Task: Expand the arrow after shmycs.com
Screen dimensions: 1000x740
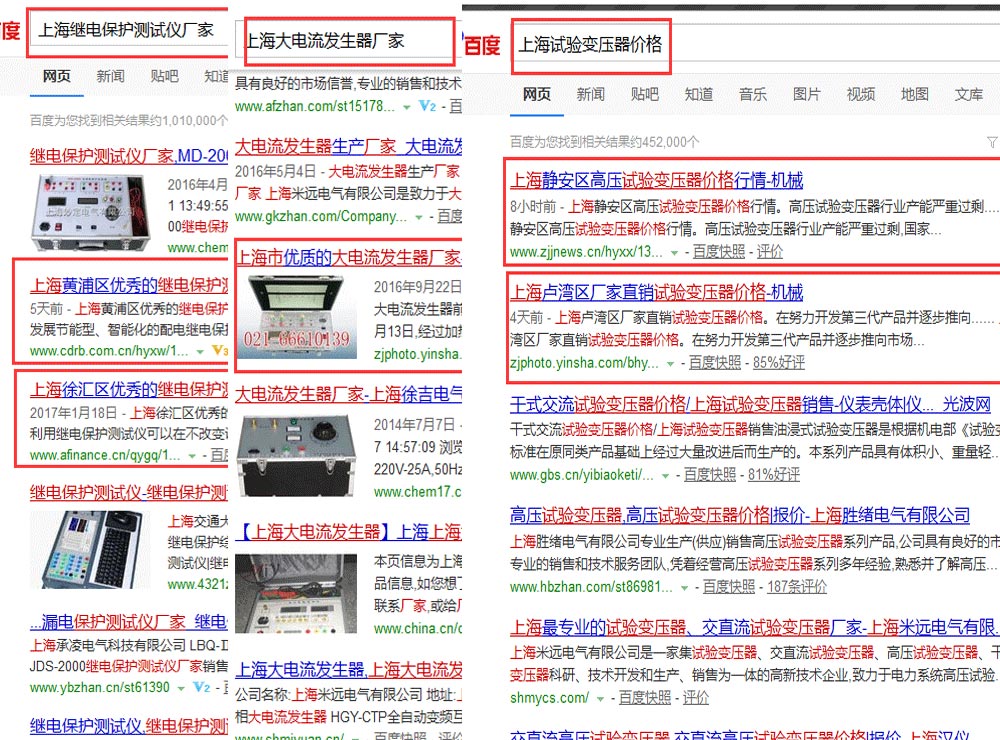Action: (x=600, y=699)
